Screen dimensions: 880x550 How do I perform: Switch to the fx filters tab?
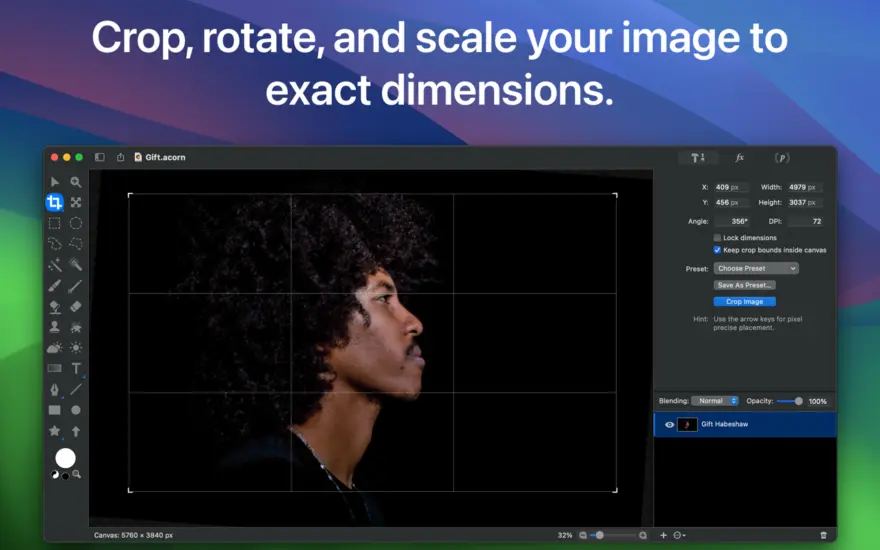pyautogui.click(x=740, y=158)
